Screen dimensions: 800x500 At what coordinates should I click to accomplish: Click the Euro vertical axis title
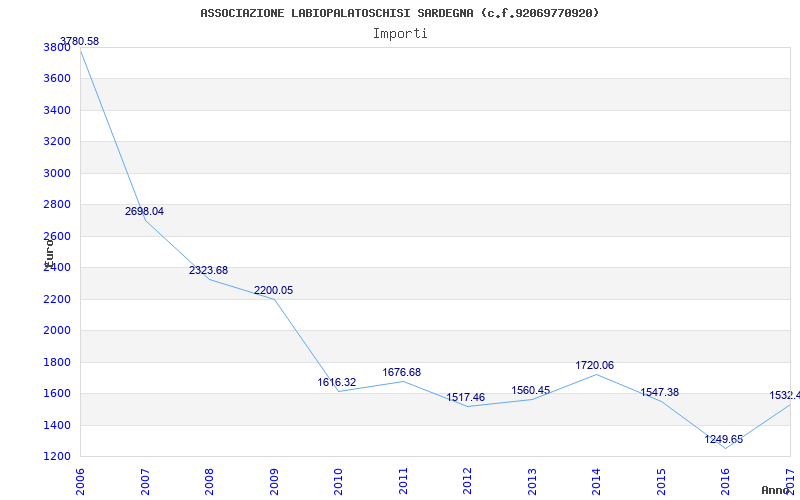tap(48, 251)
